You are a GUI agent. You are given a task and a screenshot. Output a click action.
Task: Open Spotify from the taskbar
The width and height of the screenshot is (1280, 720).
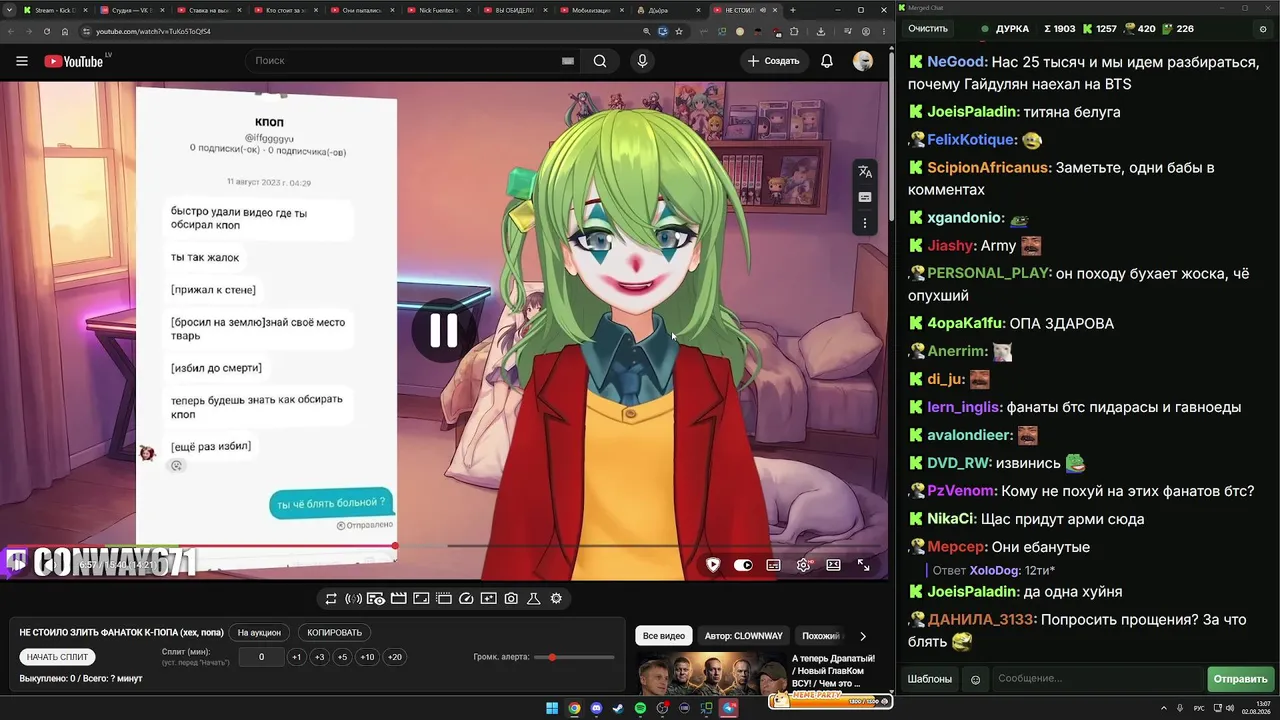(x=641, y=709)
